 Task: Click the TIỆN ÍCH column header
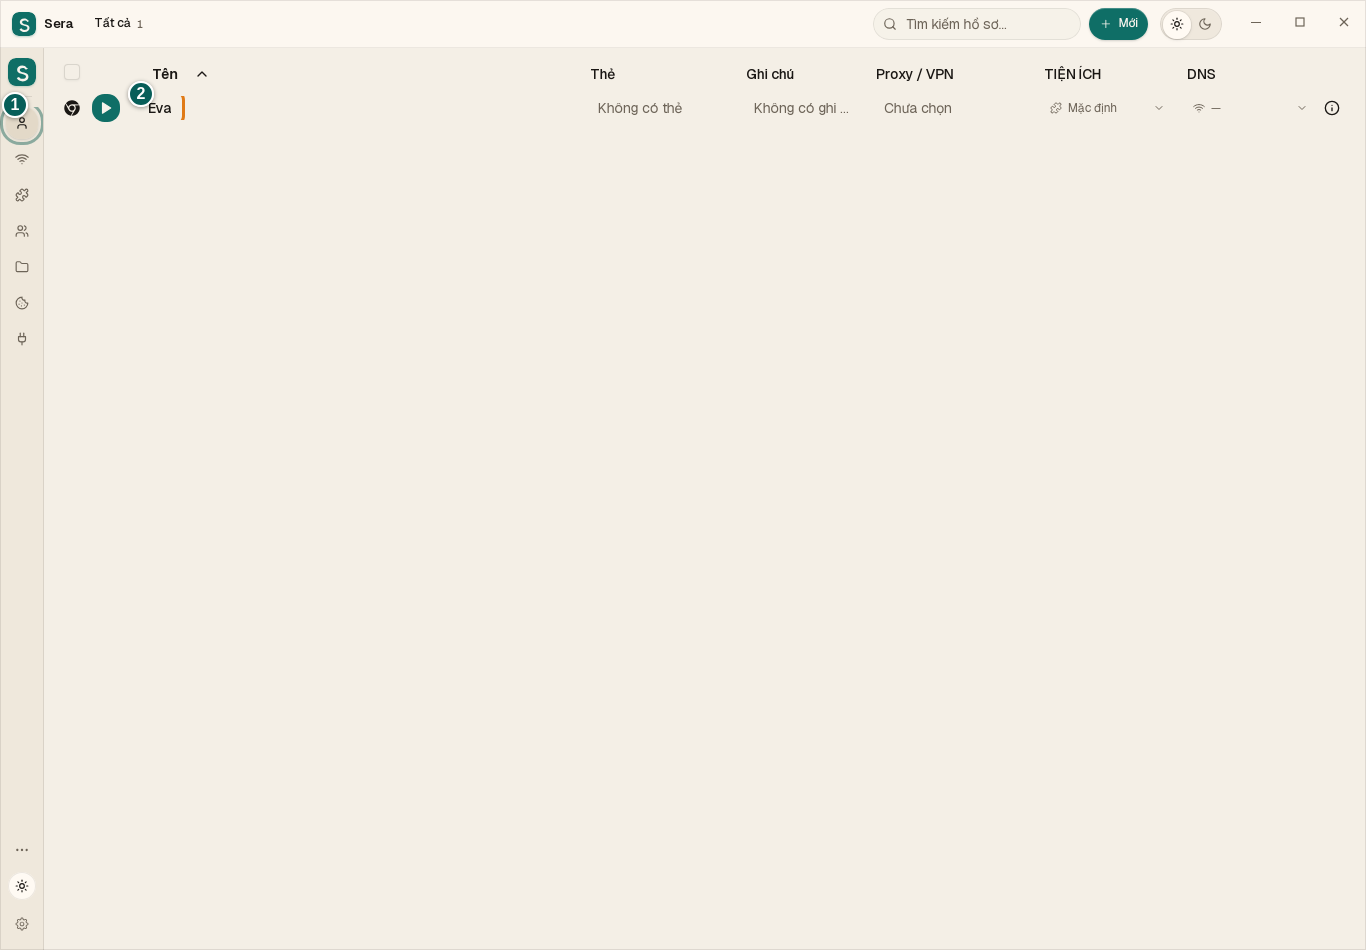tap(1073, 74)
